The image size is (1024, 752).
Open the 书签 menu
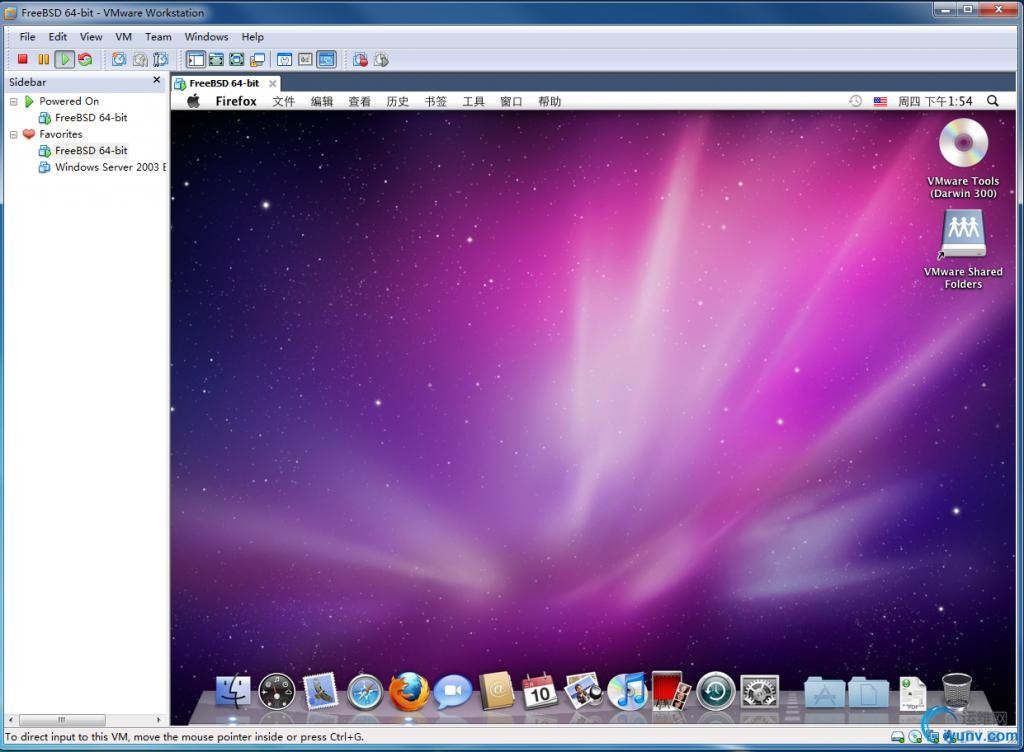(436, 101)
